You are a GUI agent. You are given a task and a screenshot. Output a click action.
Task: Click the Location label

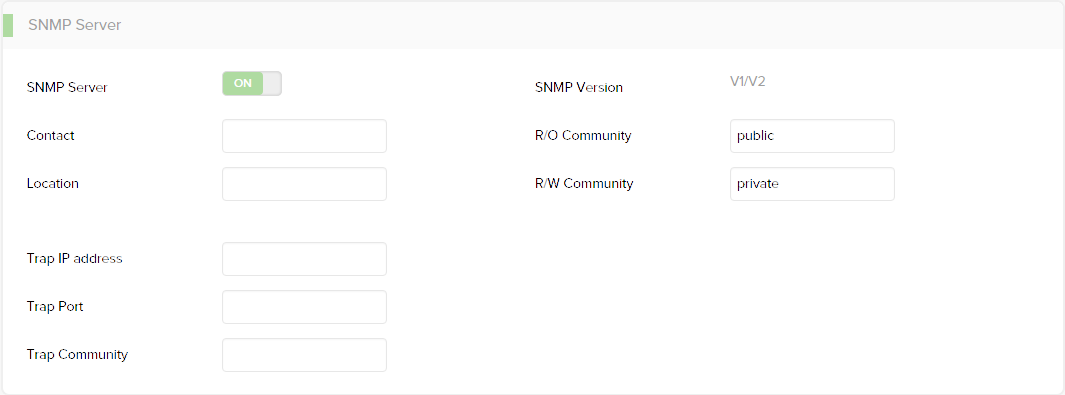tap(53, 184)
